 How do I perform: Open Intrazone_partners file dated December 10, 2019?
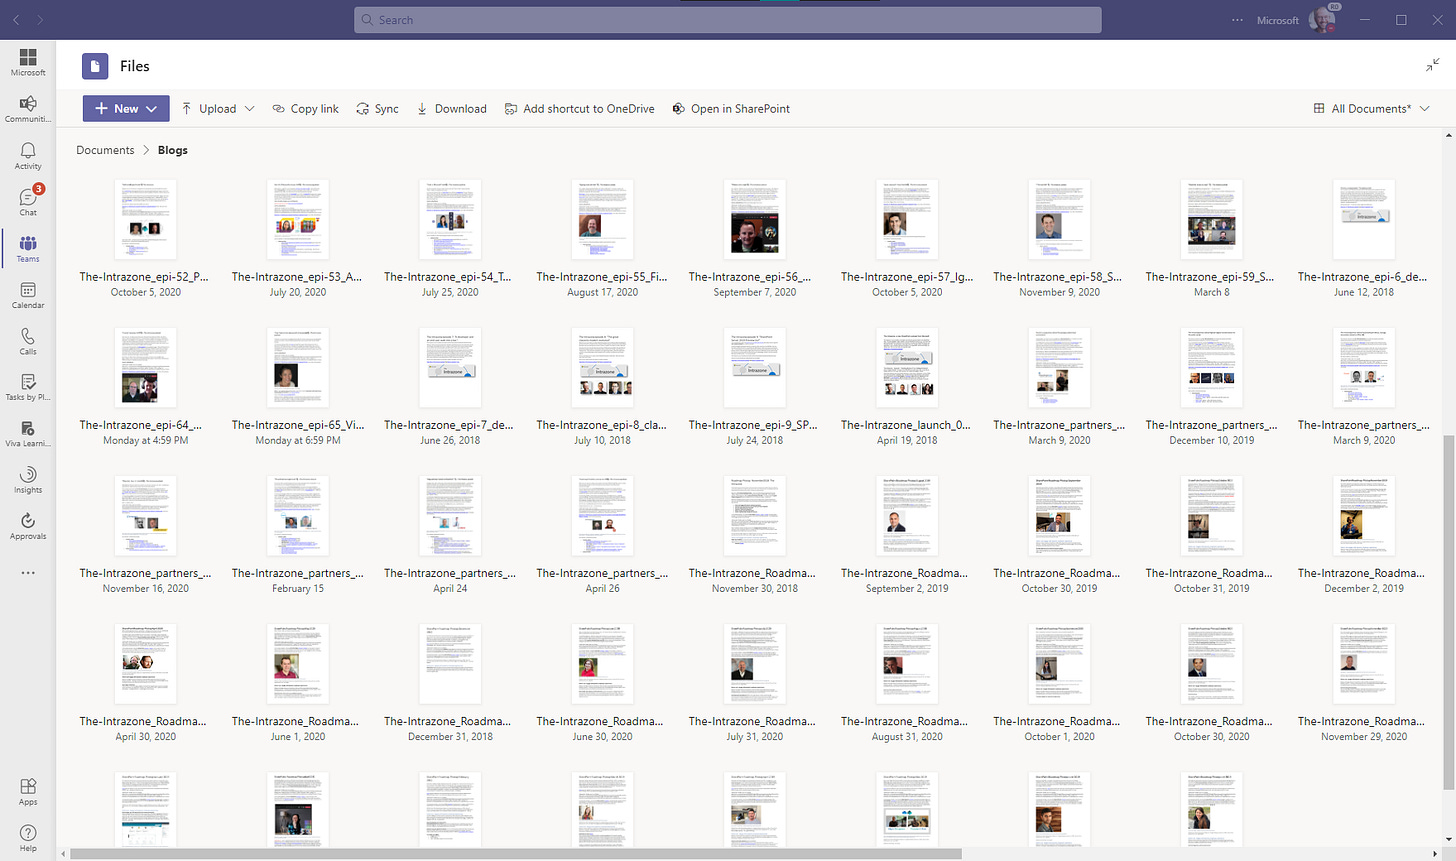(x=1212, y=368)
